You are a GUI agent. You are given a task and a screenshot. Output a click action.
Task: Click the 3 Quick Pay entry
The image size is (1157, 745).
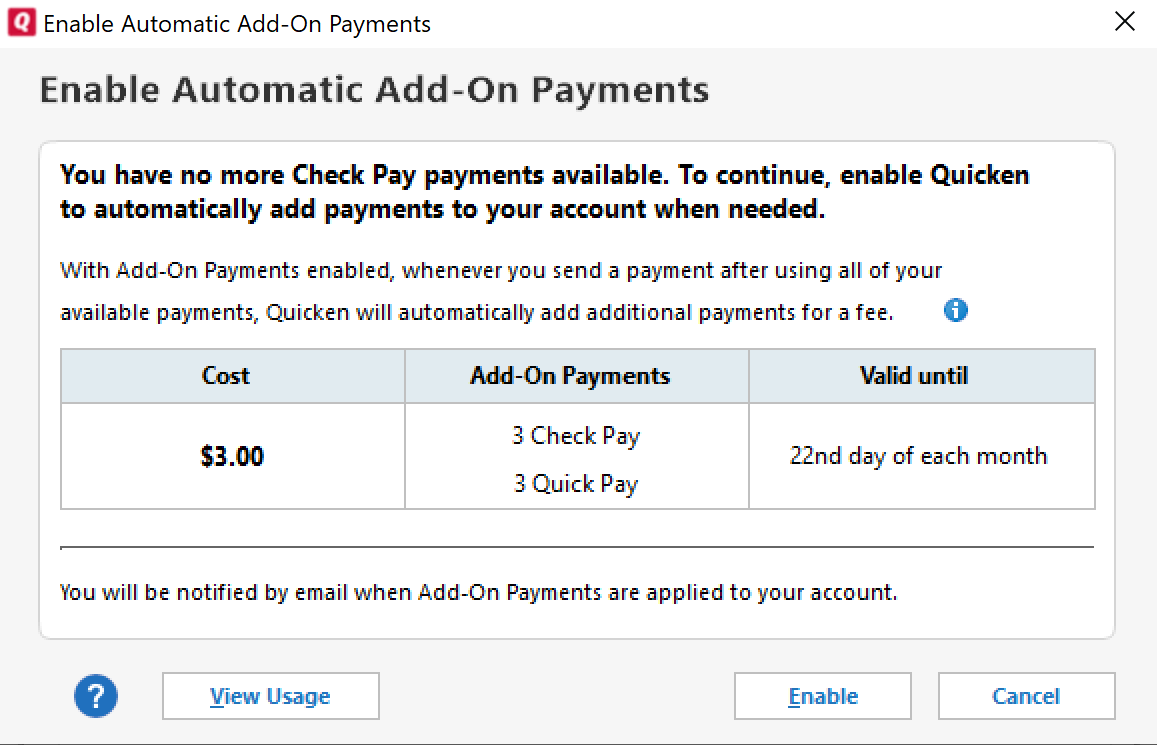pyautogui.click(x=576, y=484)
